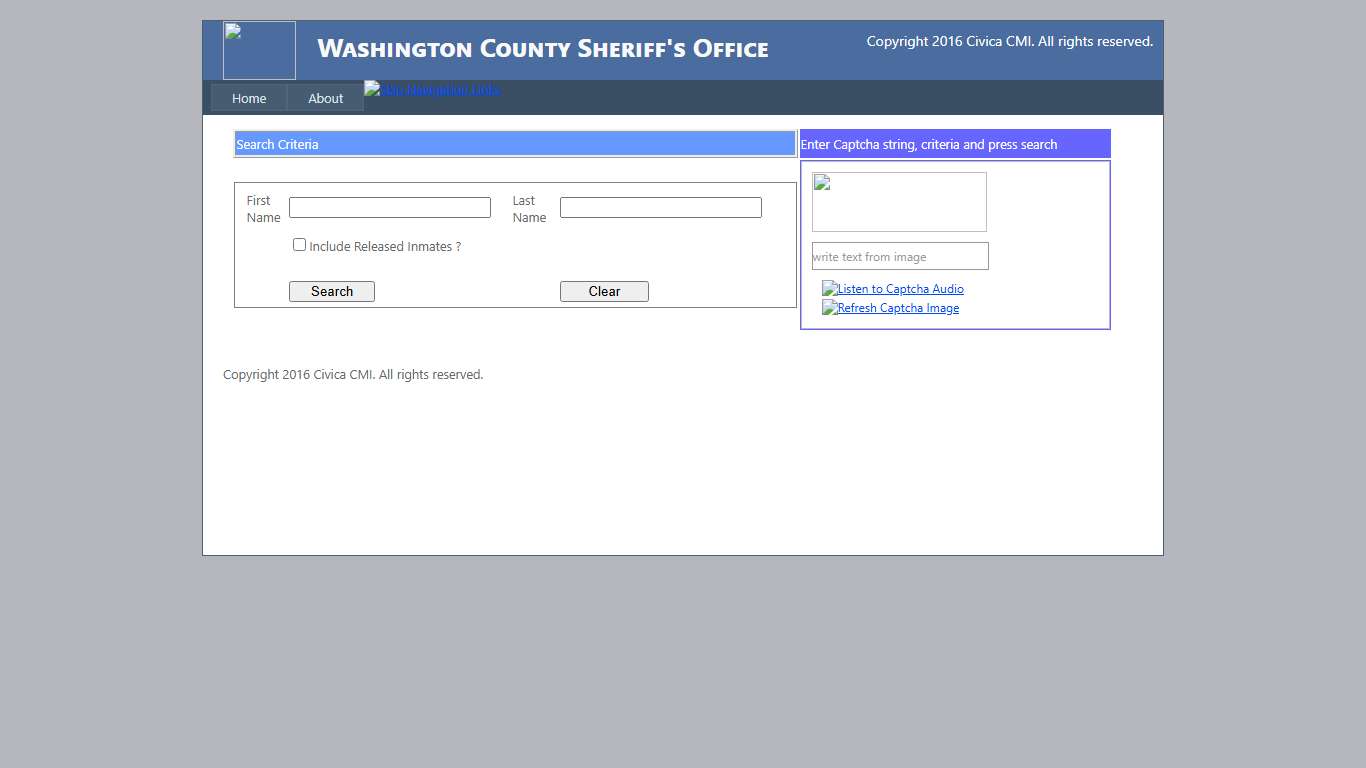Select the write text from image field

[x=899, y=256]
